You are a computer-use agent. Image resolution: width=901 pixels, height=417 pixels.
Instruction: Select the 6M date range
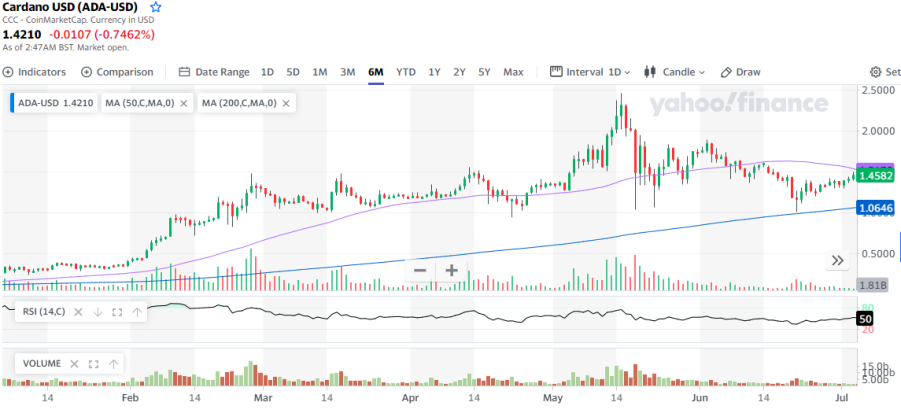tap(376, 72)
